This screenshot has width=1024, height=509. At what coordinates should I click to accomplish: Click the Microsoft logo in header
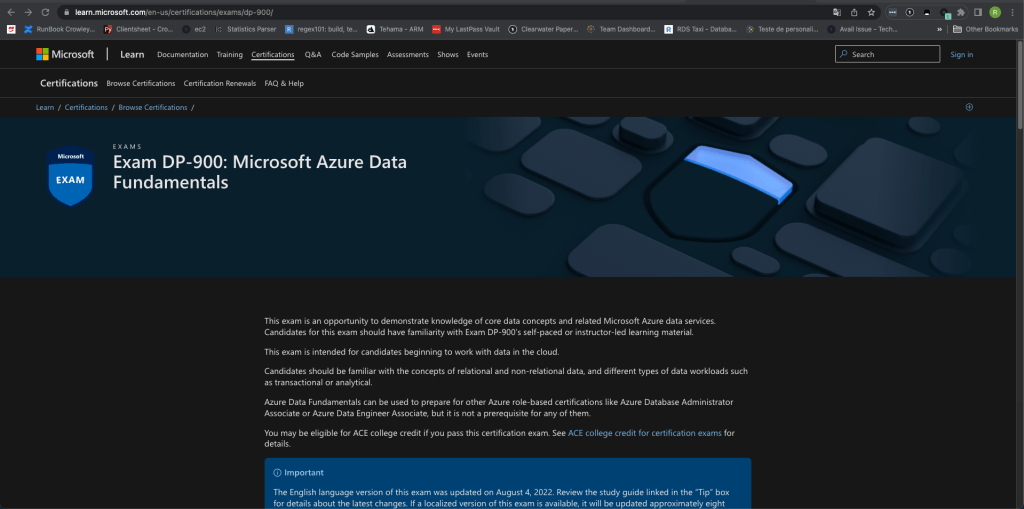[x=65, y=54]
